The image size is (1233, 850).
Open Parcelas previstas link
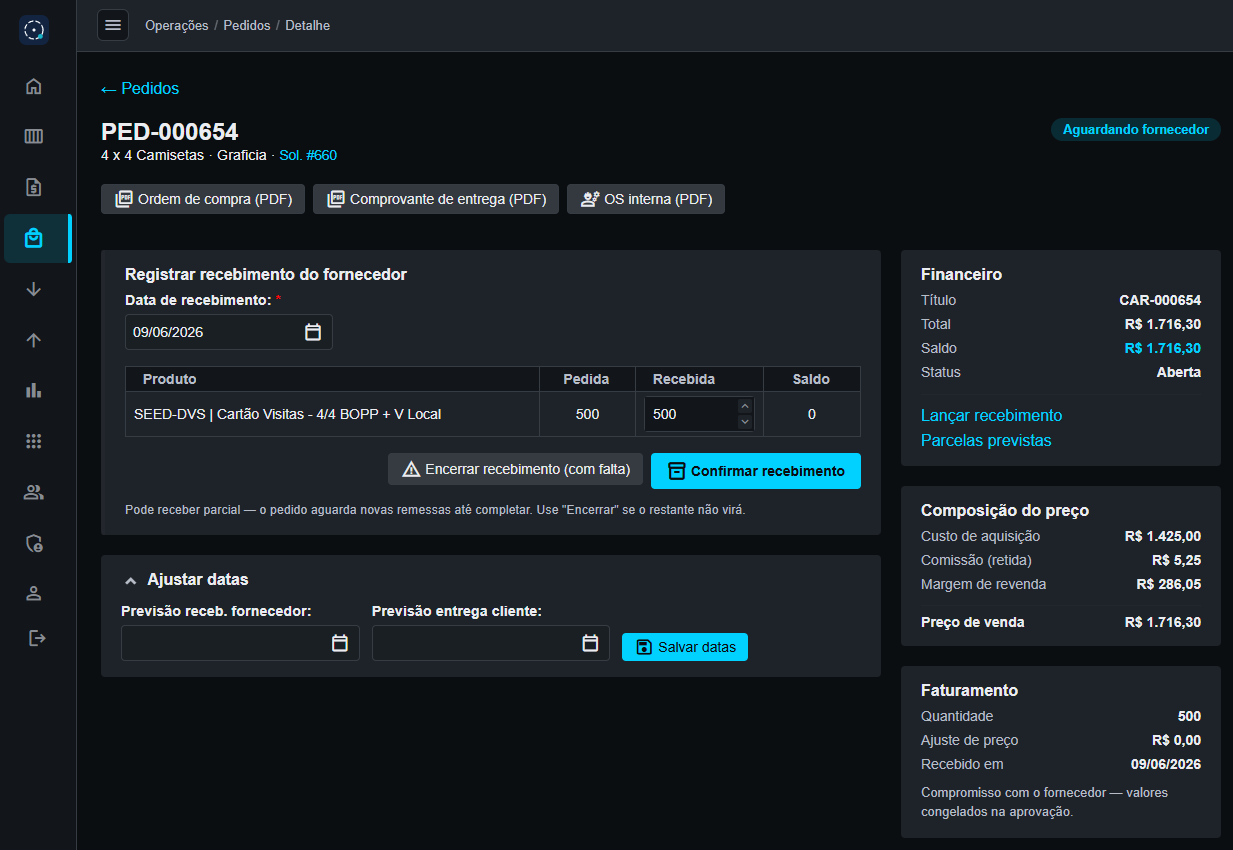[986, 440]
